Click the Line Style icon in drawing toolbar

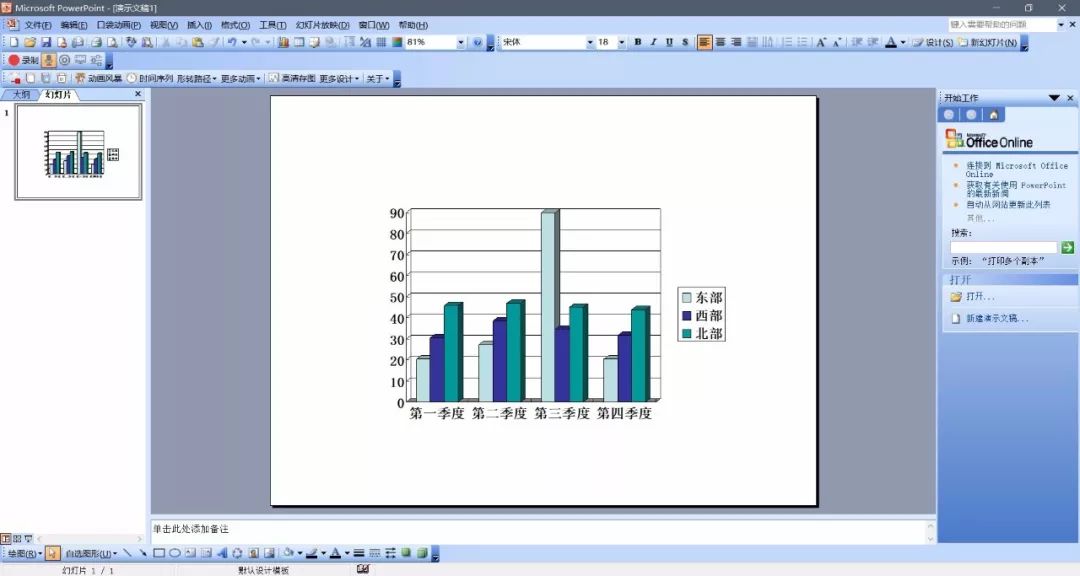[x=359, y=553]
